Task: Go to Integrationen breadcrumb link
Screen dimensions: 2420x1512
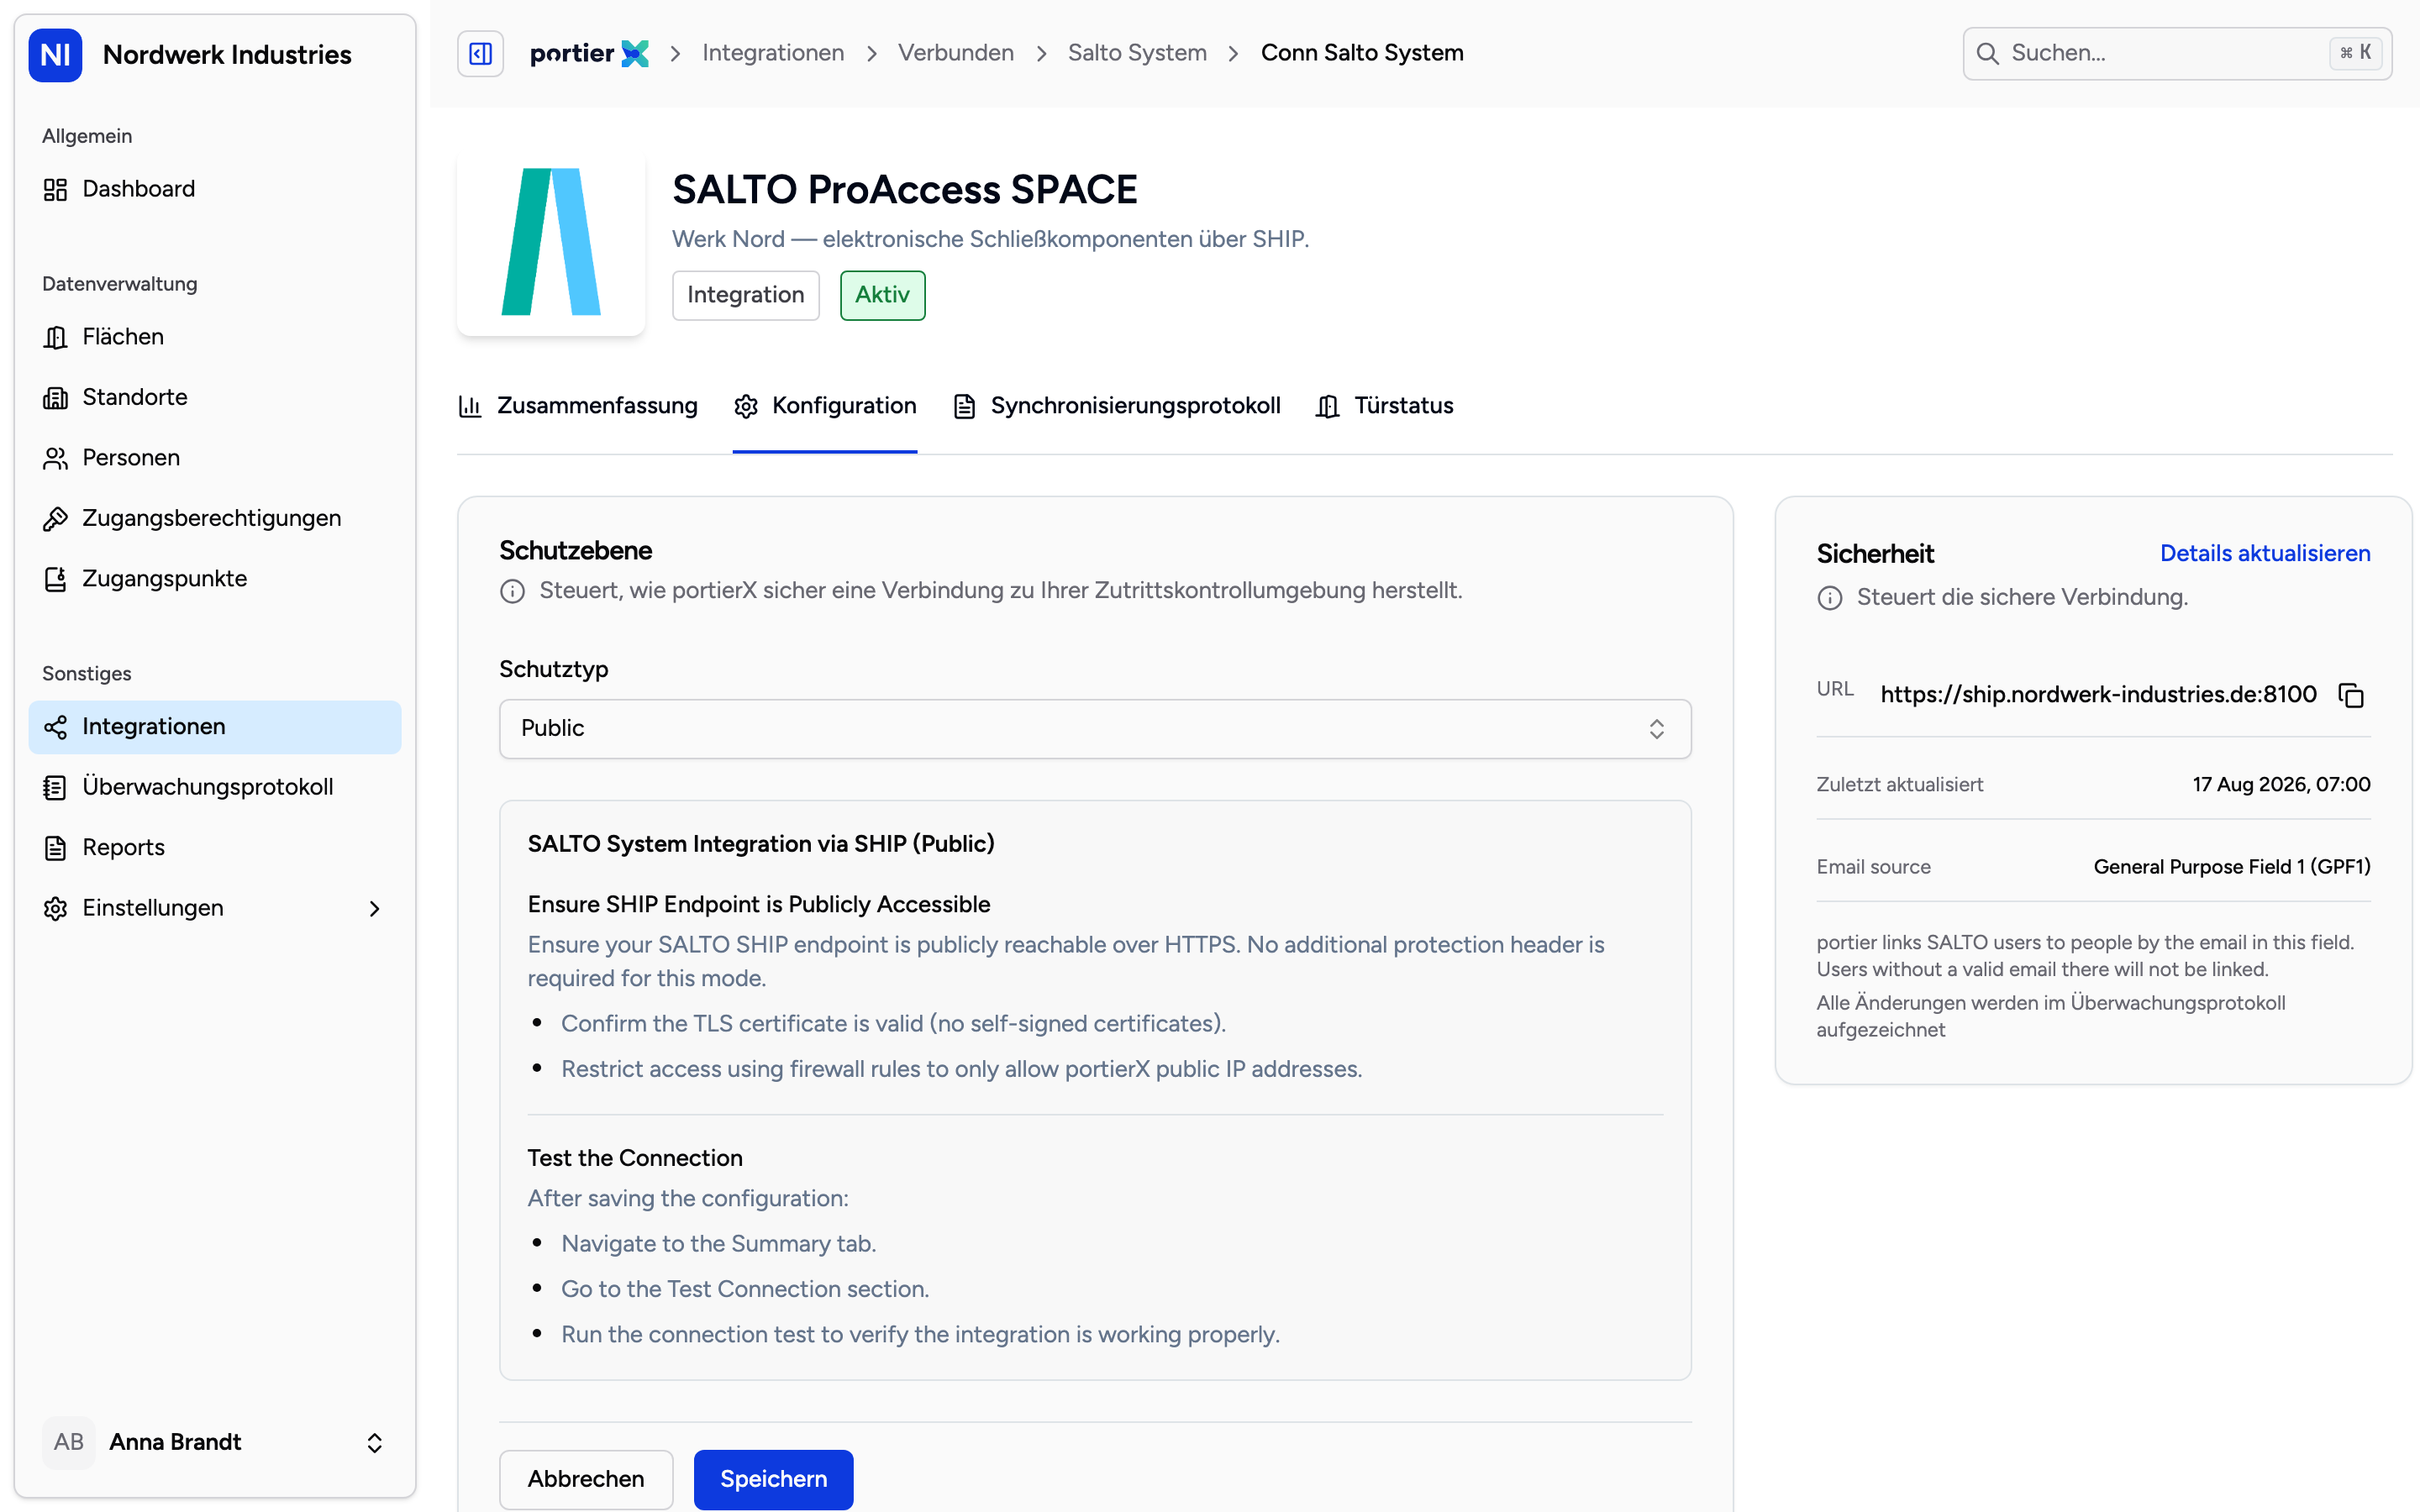Action: (x=773, y=53)
